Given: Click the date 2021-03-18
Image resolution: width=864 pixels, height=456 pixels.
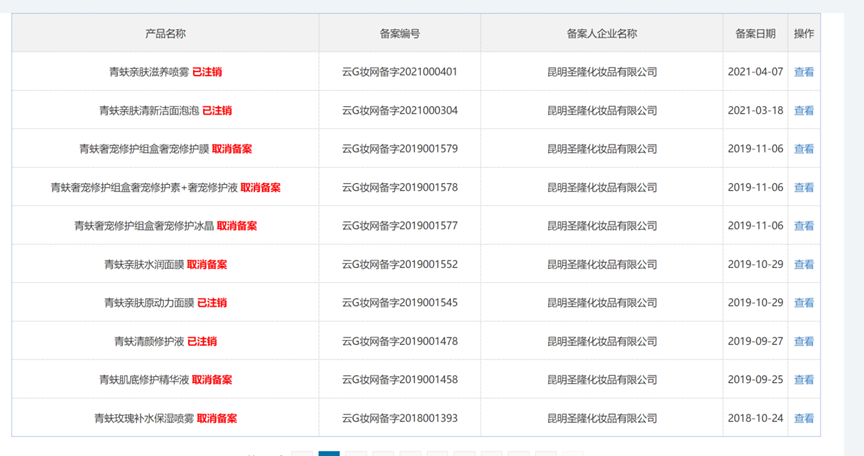Looking at the screenshot, I should (755, 111).
